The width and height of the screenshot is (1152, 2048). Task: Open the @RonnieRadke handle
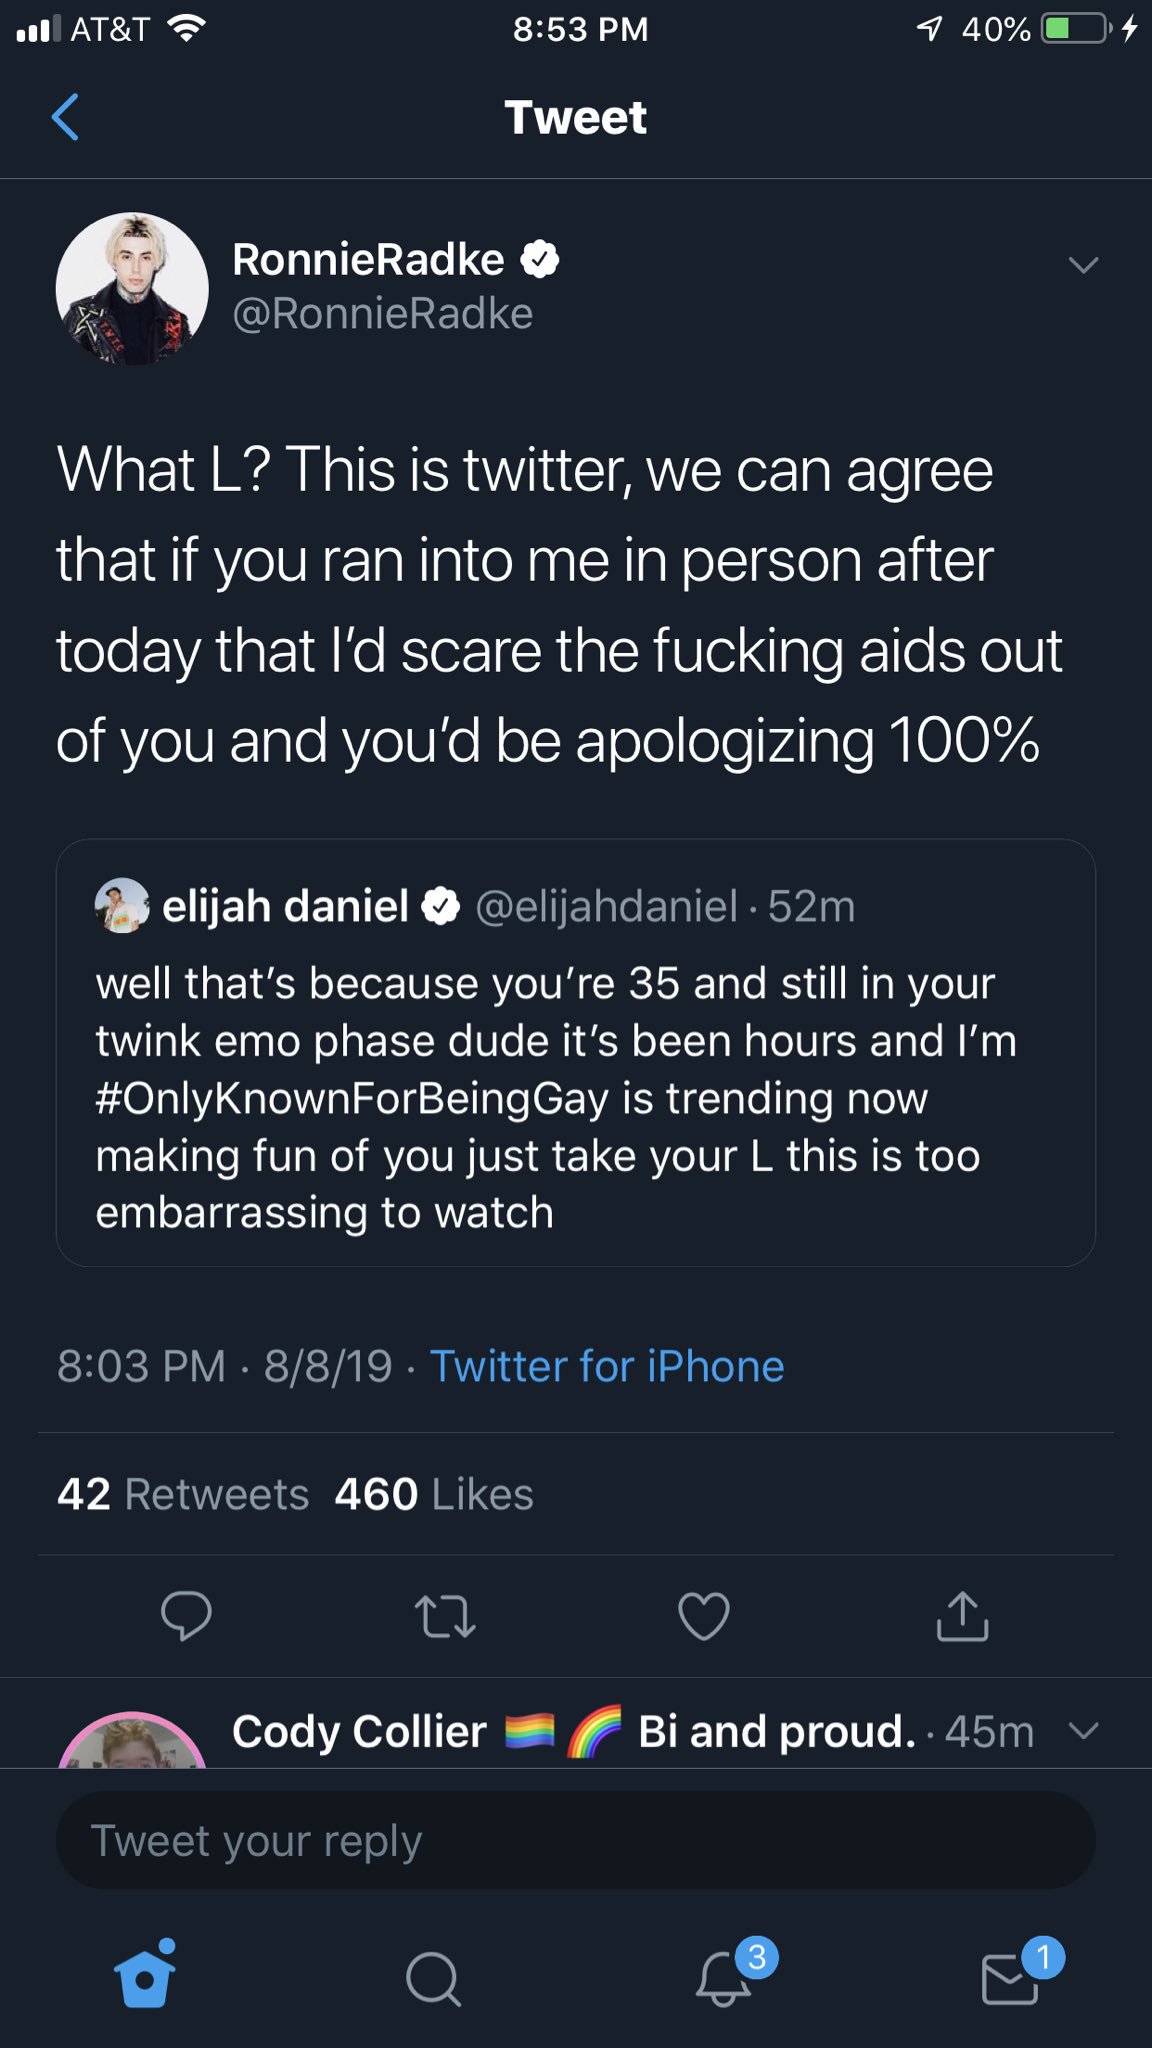pyautogui.click(x=383, y=314)
